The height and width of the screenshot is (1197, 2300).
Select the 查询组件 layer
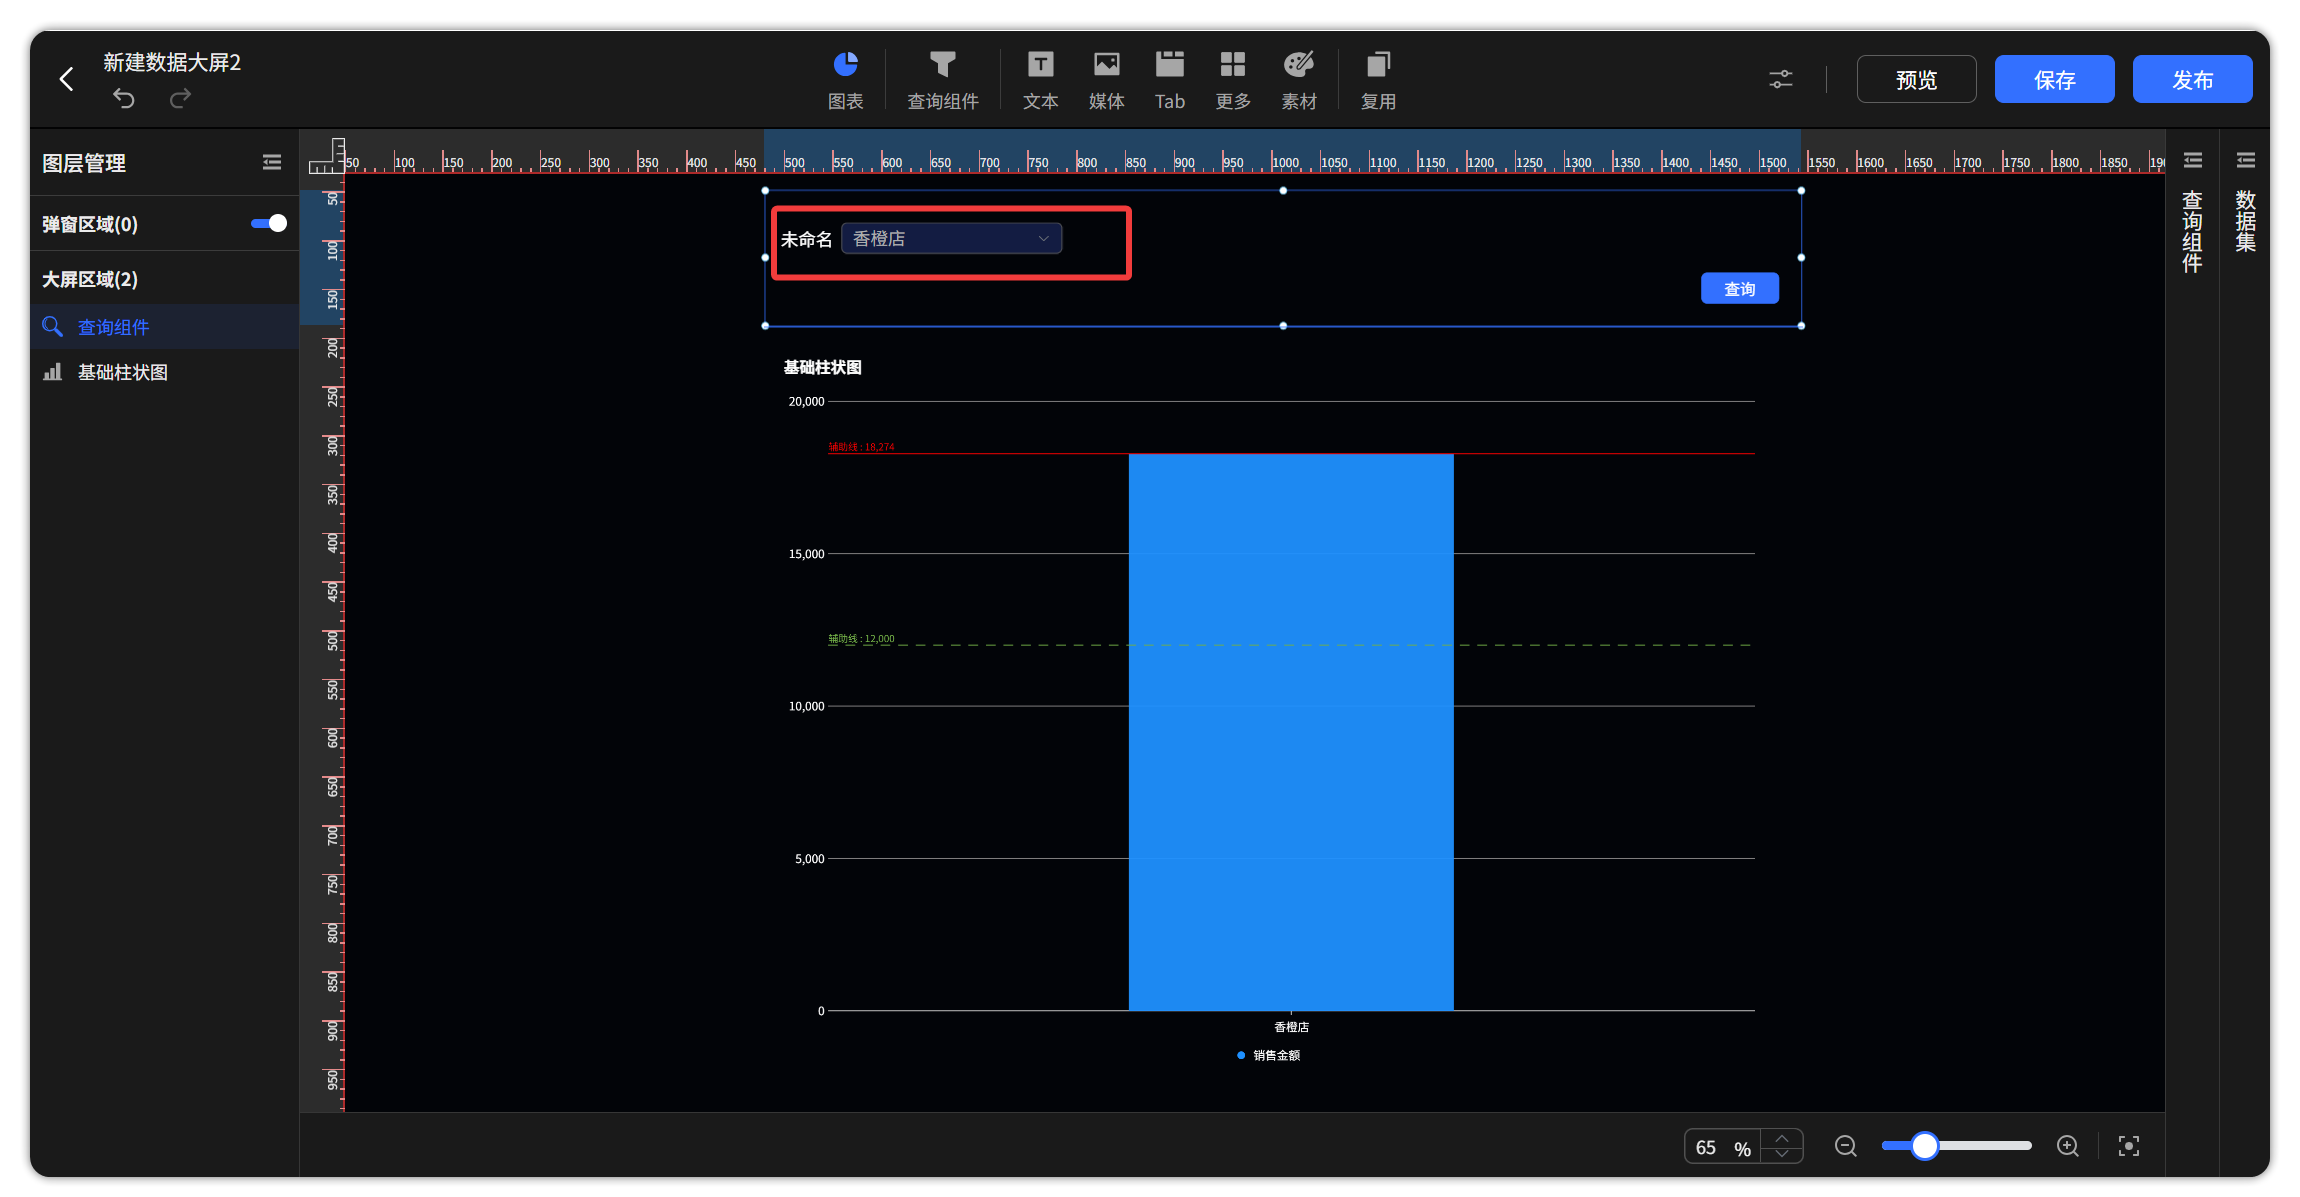pyautogui.click(x=165, y=327)
